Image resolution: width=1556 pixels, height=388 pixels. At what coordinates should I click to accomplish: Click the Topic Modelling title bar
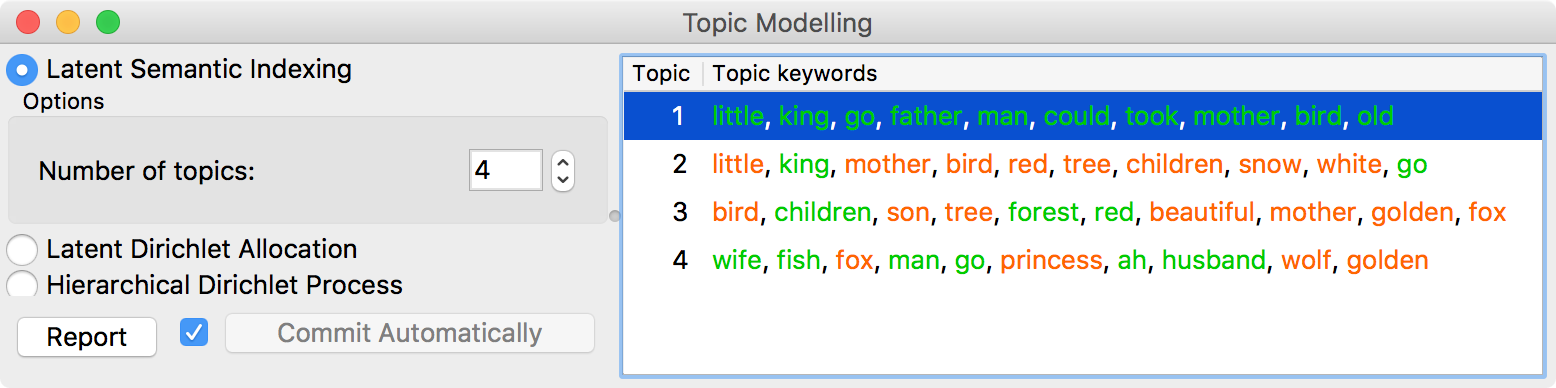[x=777, y=22]
